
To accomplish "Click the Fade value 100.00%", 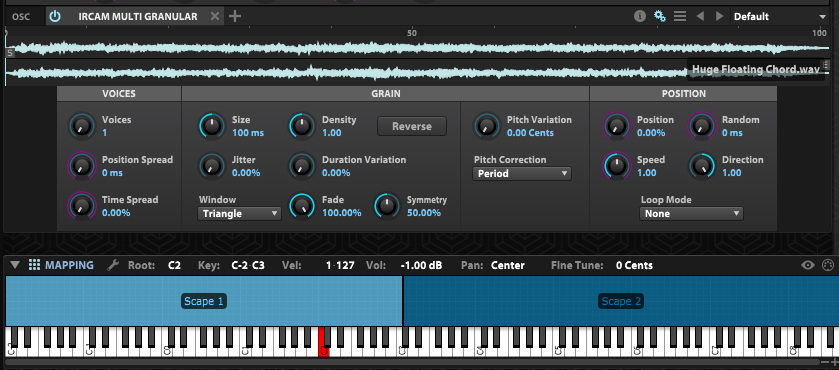I will click(341, 213).
